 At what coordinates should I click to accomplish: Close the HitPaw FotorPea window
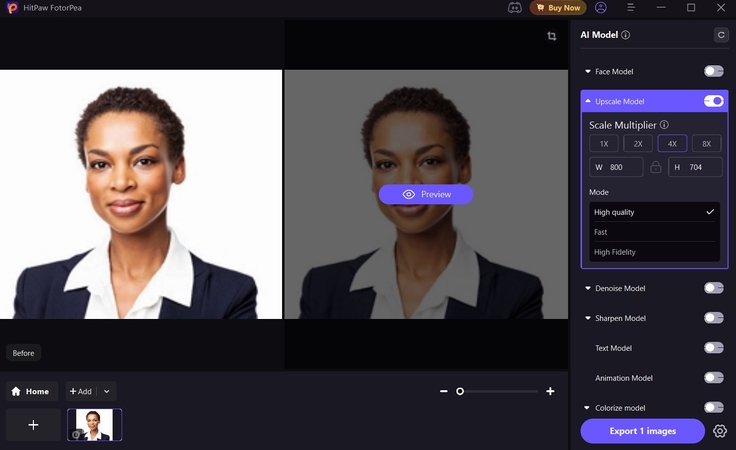721,8
